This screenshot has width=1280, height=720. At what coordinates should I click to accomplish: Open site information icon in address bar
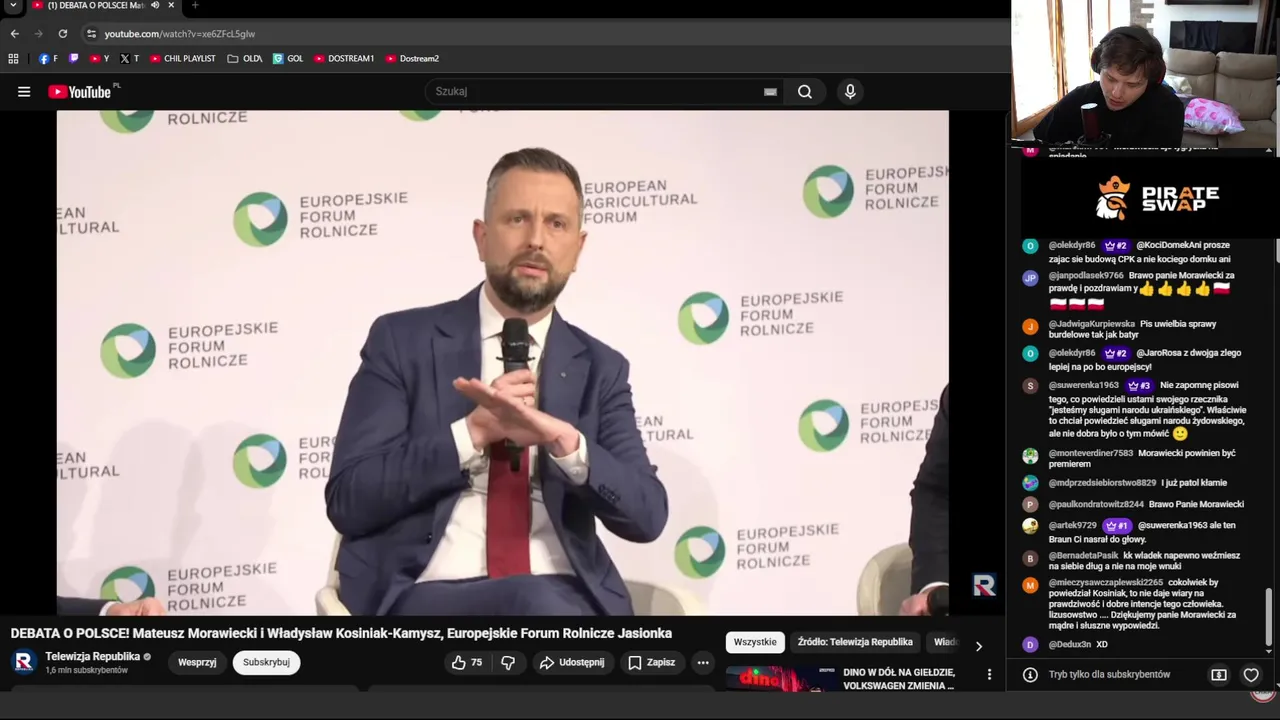point(91,34)
